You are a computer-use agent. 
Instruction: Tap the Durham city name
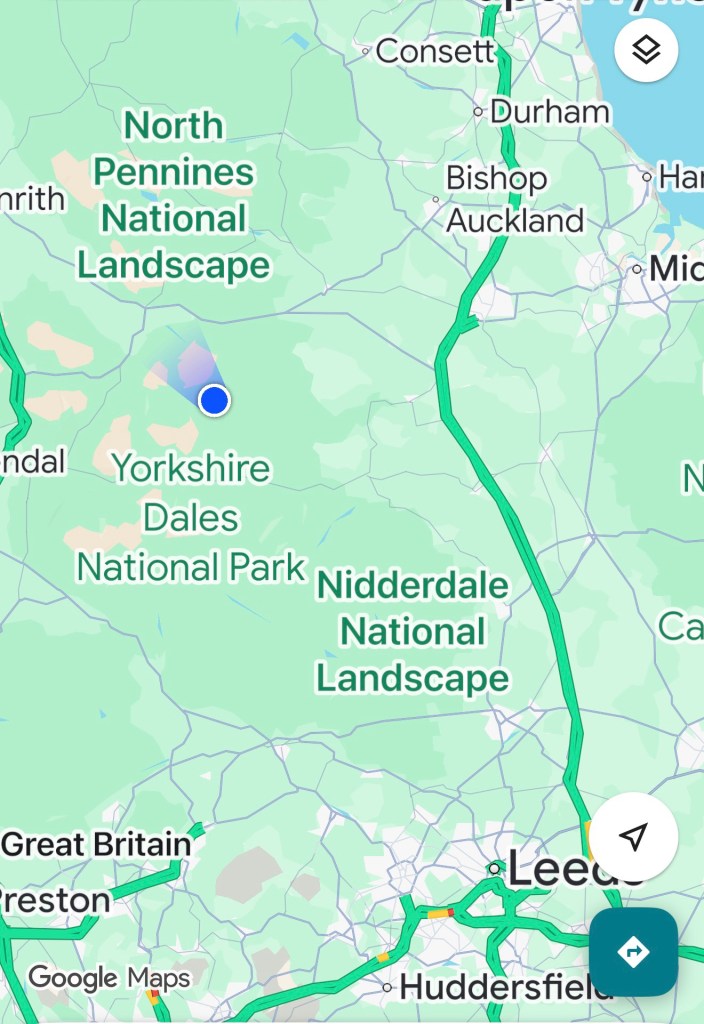550,112
